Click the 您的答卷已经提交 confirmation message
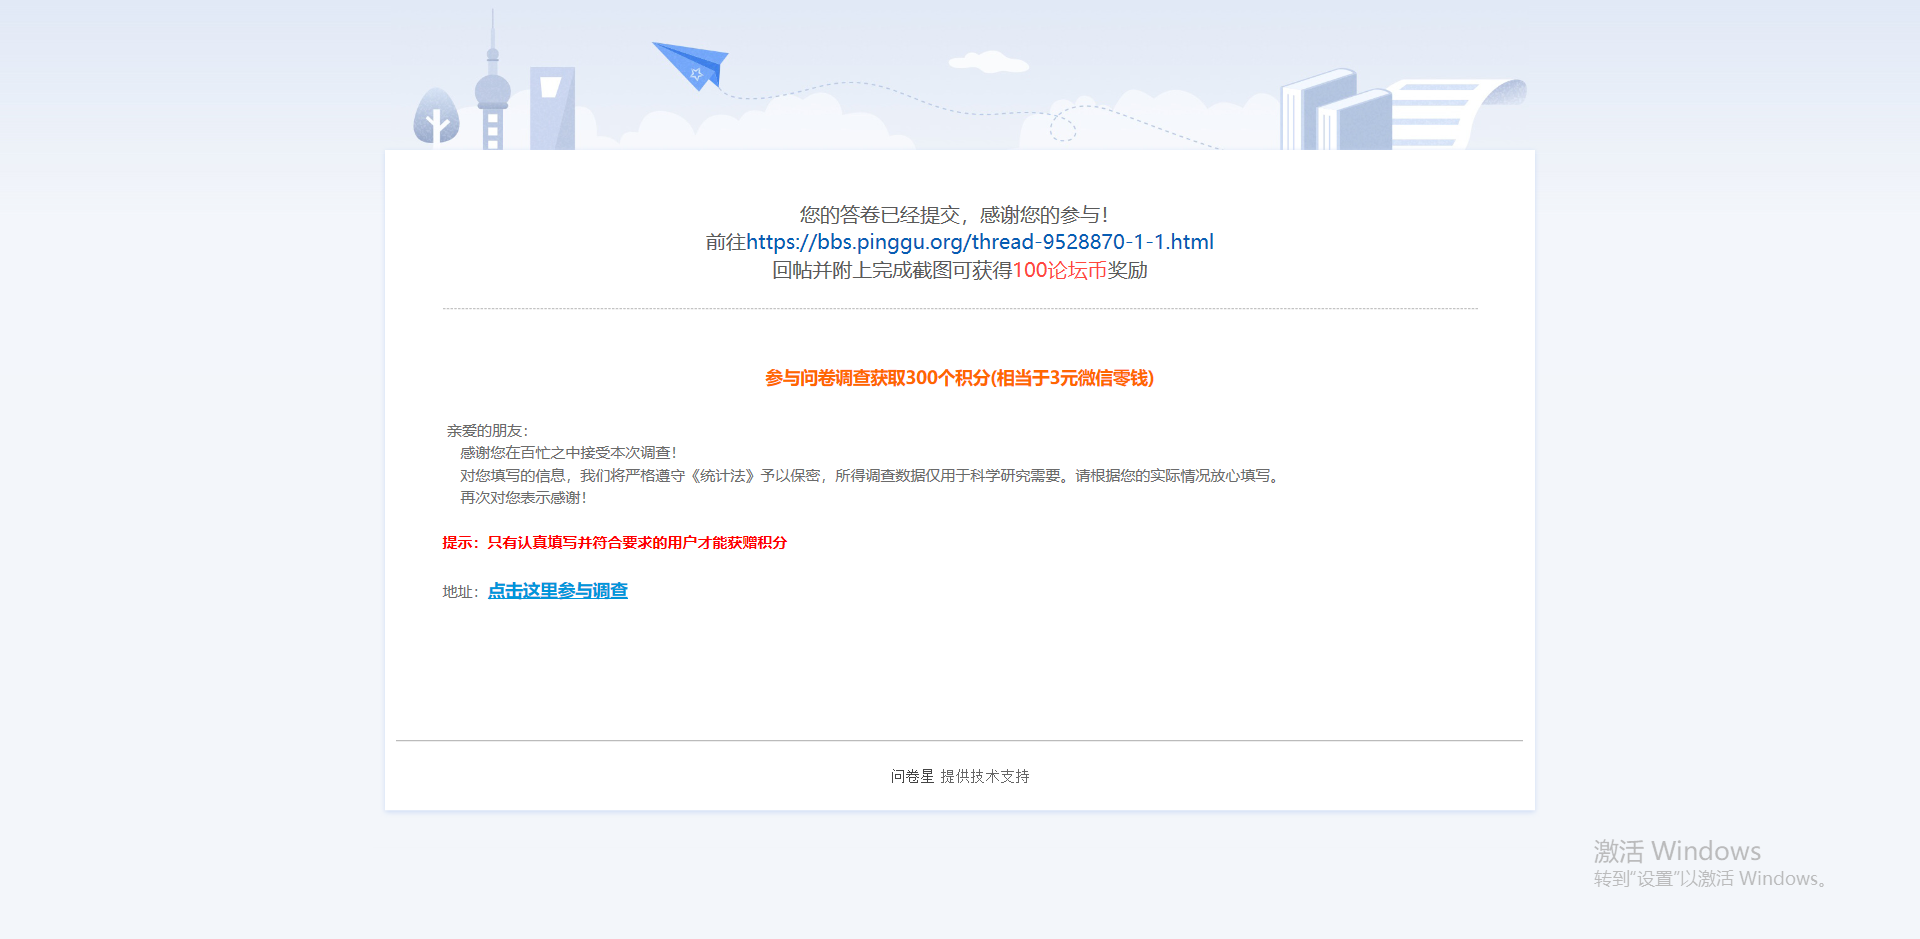This screenshot has height=939, width=1920. pyautogui.click(x=954, y=214)
